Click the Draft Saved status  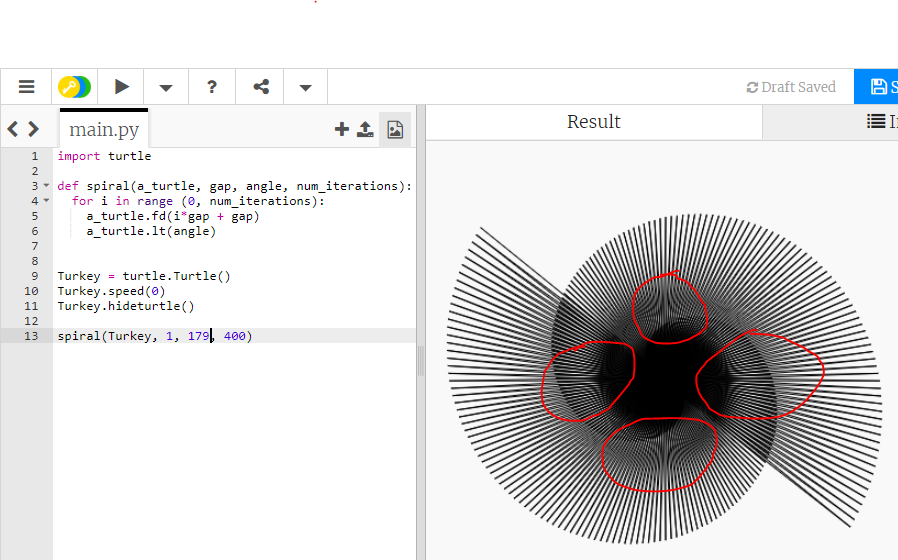[791, 87]
